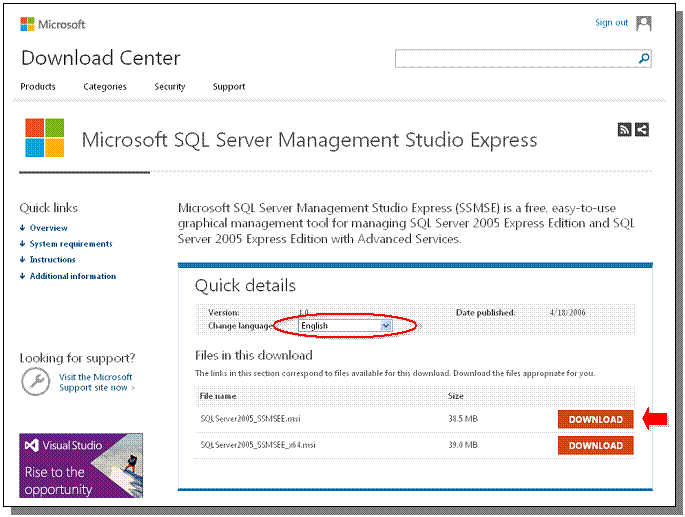The width and height of the screenshot is (685, 517).
Task: Jump to the Overview quick link
Action: pyautogui.click(x=48, y=228)
